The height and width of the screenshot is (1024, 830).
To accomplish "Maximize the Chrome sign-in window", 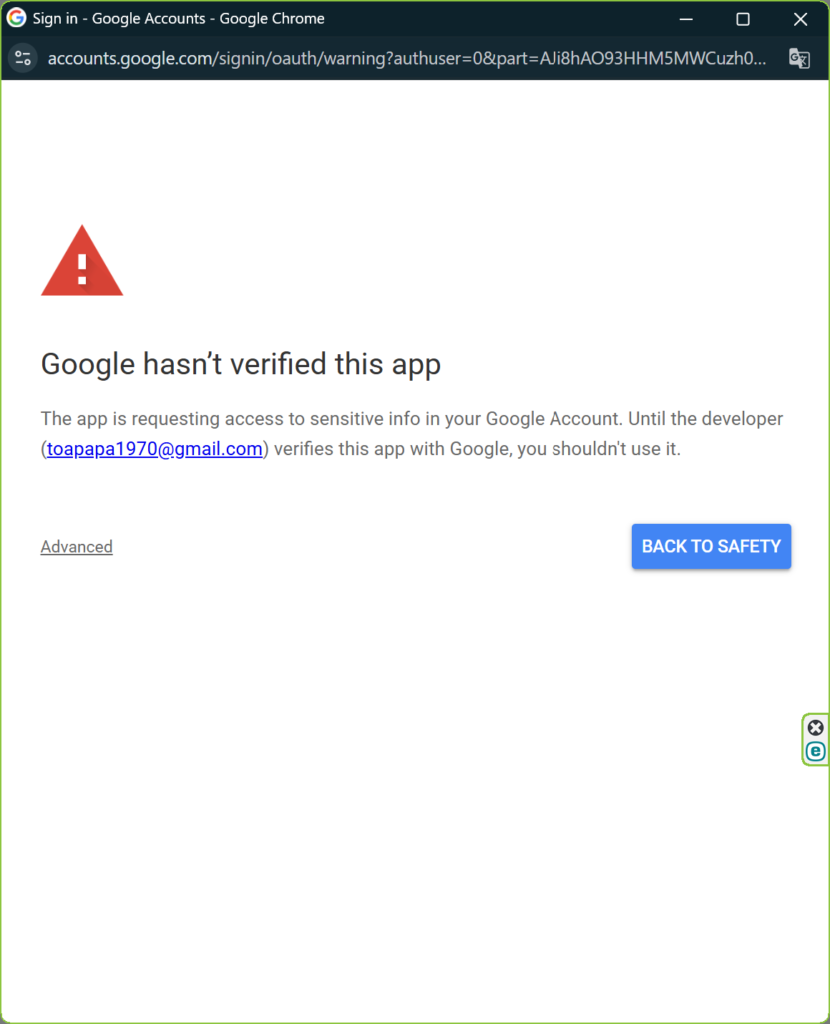I will 743,19.
